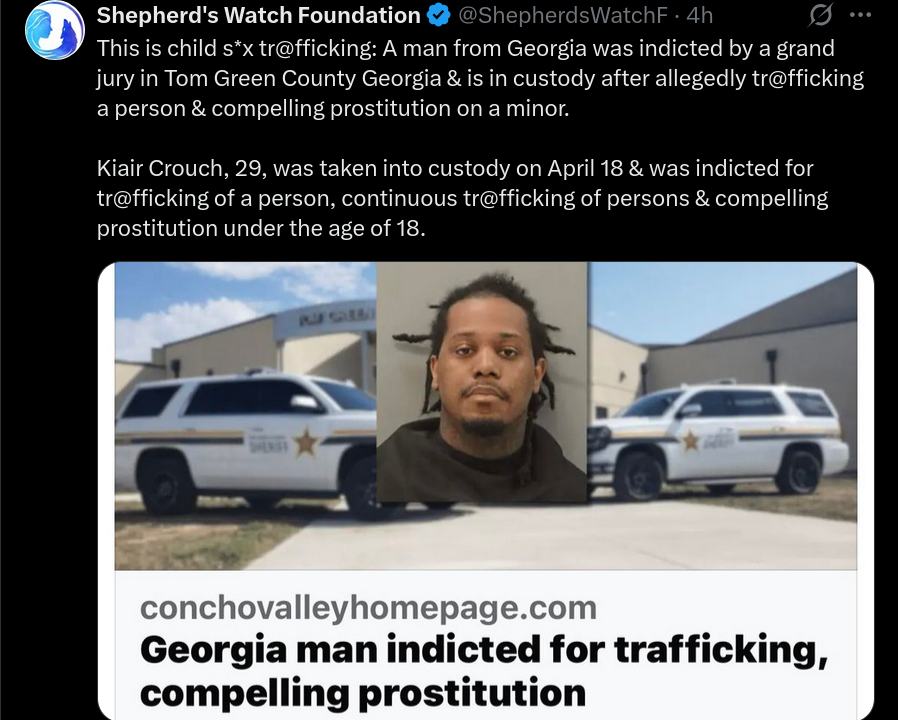Open the @ShepherdsWatchF handle link

click(563, 15)
